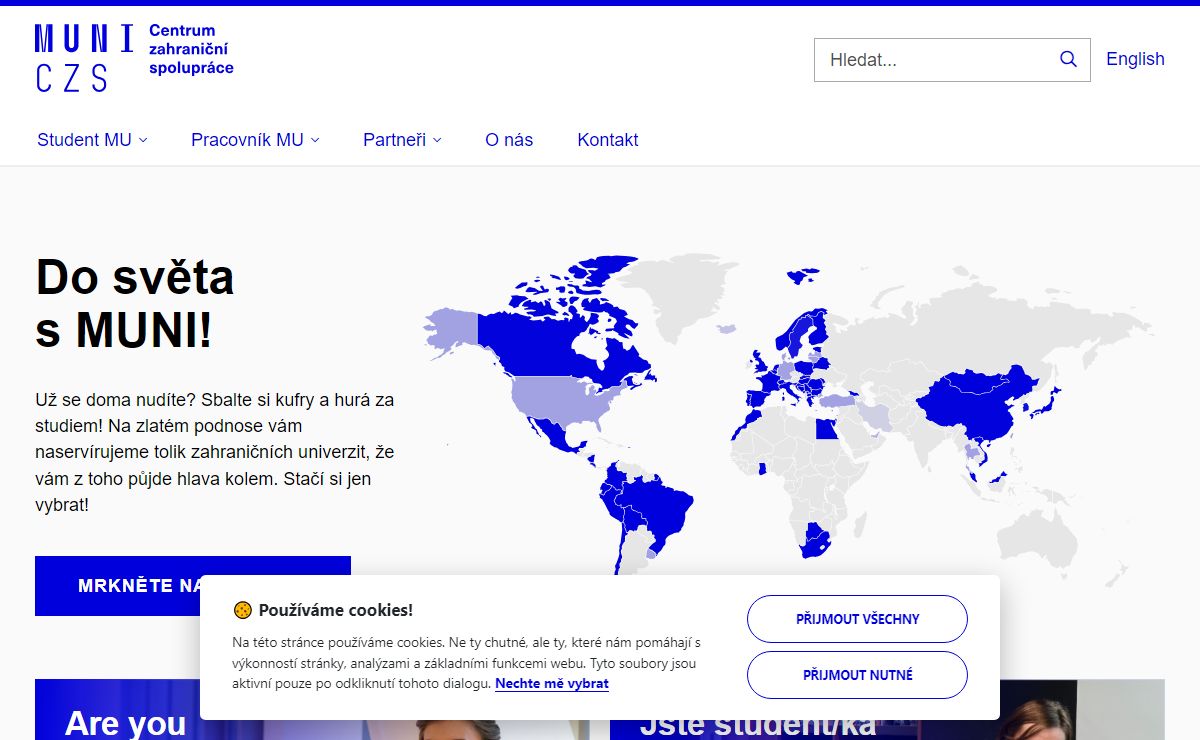Click Centrum zahraniční spolupráce title text
This screenshot has width=1200, height=740.
(x=191, y=50)
